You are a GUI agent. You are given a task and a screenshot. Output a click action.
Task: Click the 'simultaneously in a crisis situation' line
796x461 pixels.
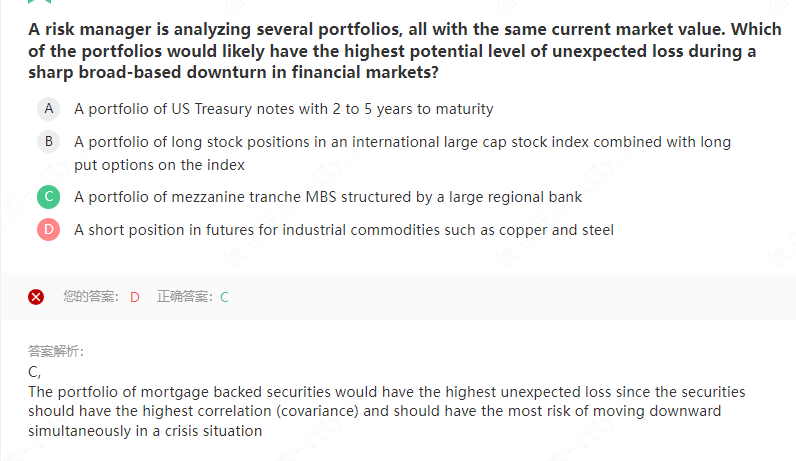tap(145, 431)
